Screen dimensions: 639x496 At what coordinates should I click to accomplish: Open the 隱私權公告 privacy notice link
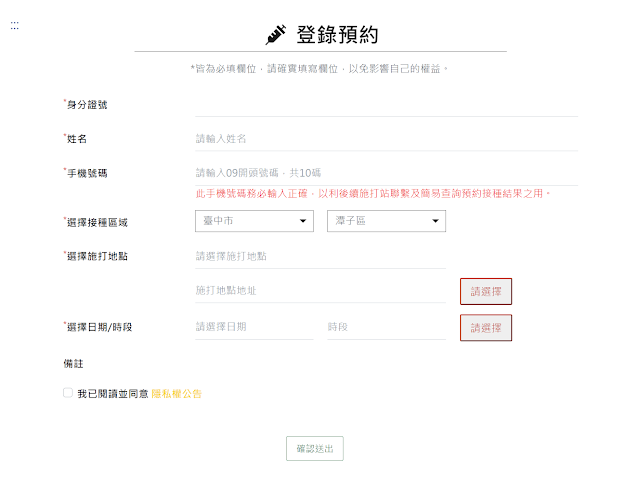pos(176,394)
